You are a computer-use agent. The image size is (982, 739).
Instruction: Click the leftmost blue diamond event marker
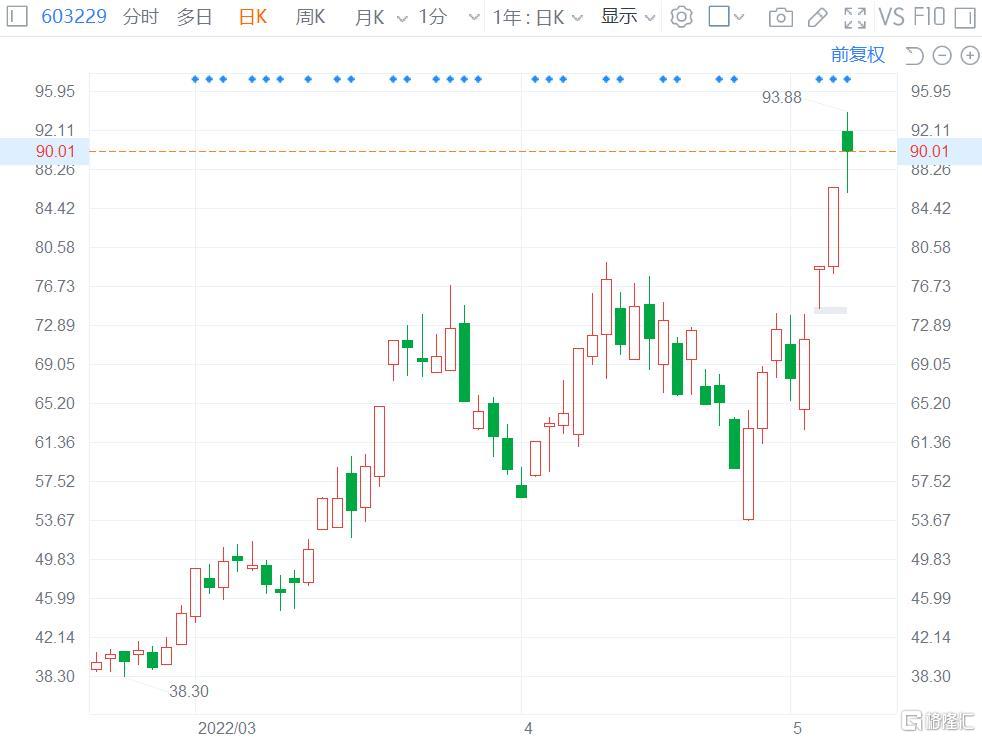coord(195,79)
